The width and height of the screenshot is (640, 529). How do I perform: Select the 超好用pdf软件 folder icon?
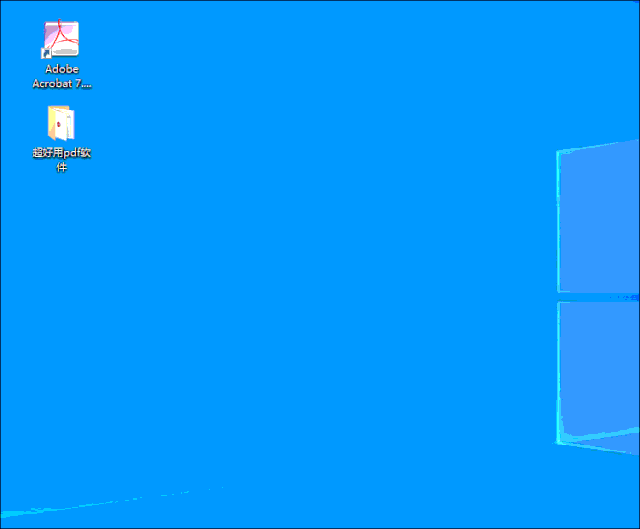pos(61,123)
